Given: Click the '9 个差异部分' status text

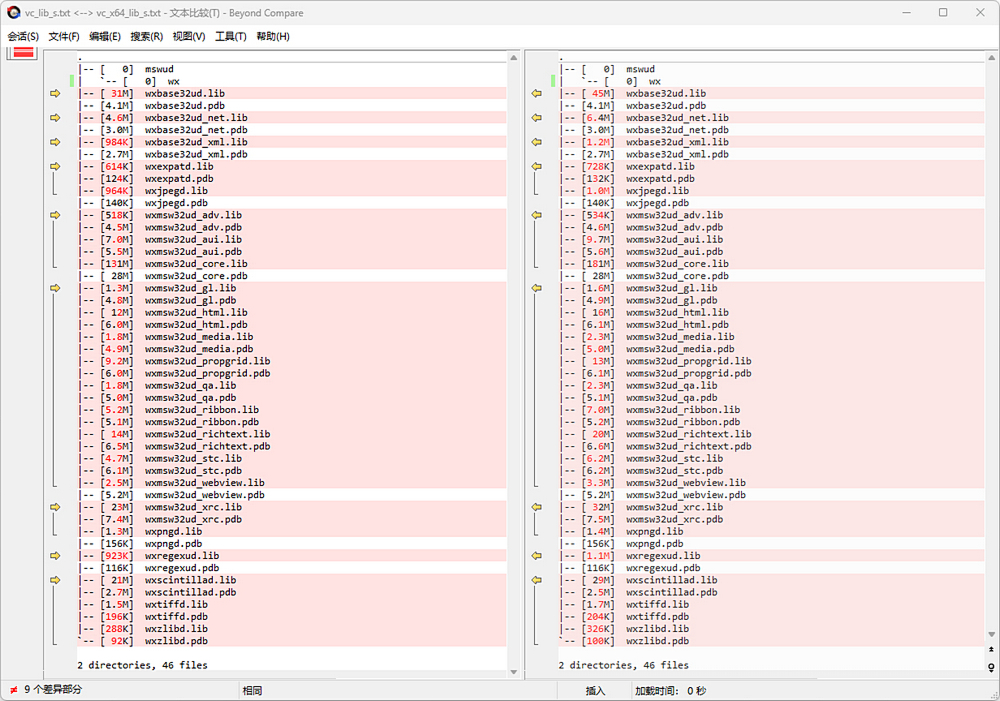Looking at the screenshot, I should (x=53, y=690).
